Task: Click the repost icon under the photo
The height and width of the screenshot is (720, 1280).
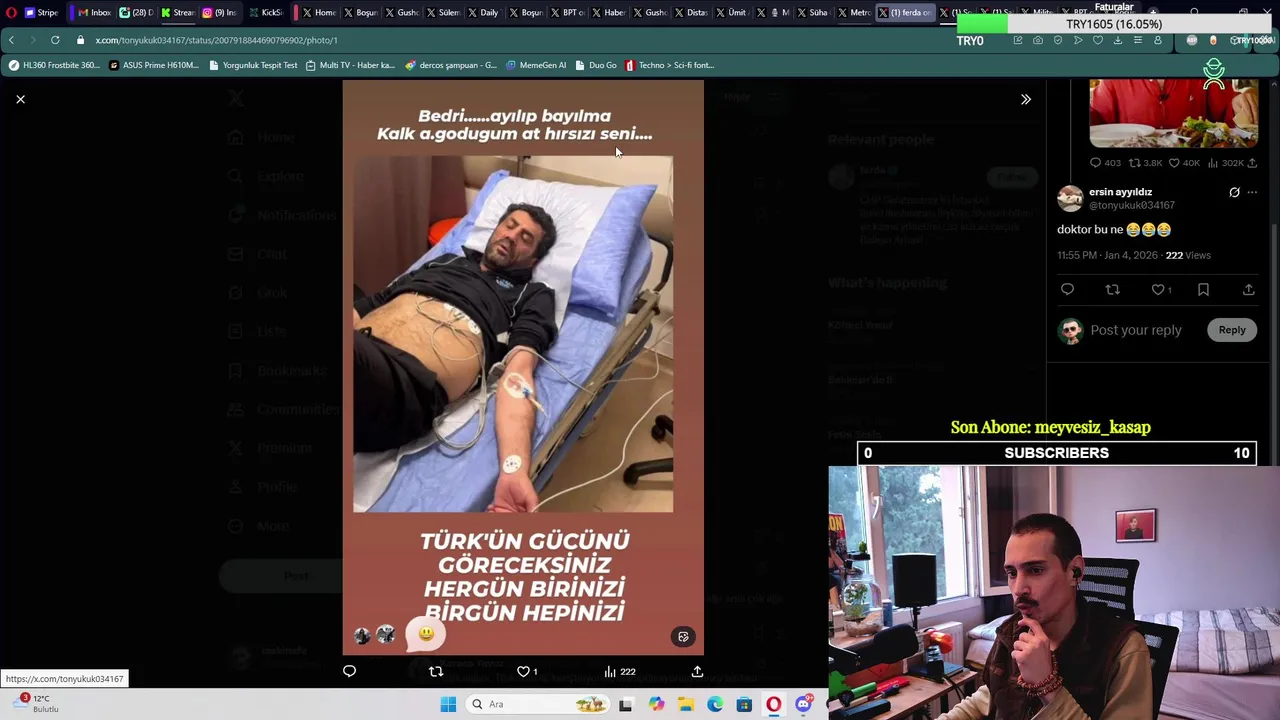Action: 436,671
